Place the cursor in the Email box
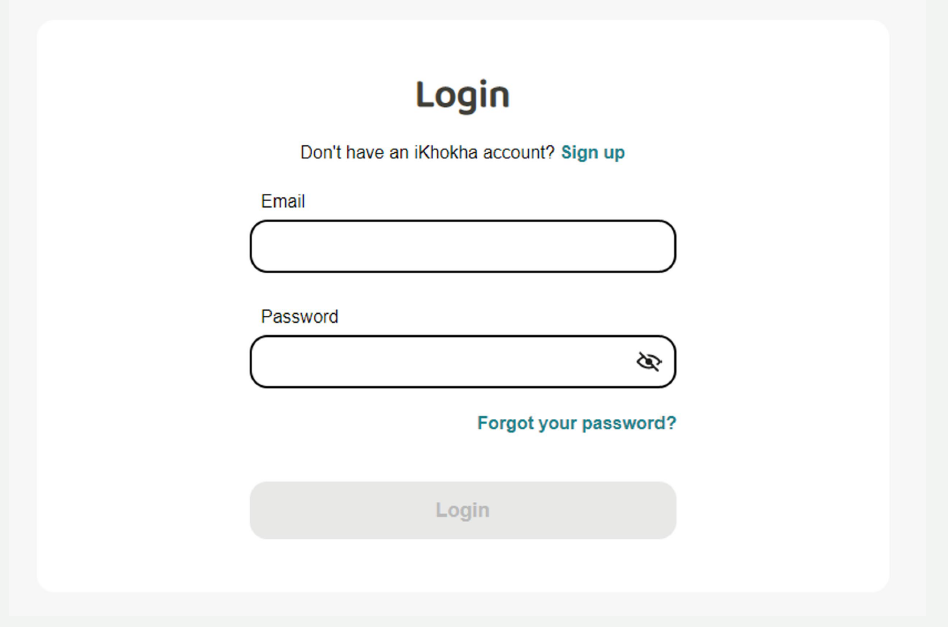The image size is (948, 627). pos(462,246)
